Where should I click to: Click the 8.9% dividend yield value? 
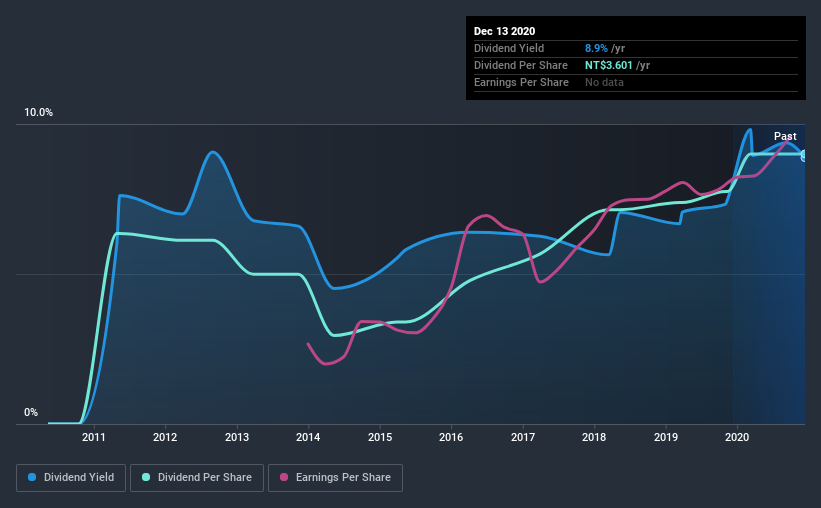tap(596, 48)
